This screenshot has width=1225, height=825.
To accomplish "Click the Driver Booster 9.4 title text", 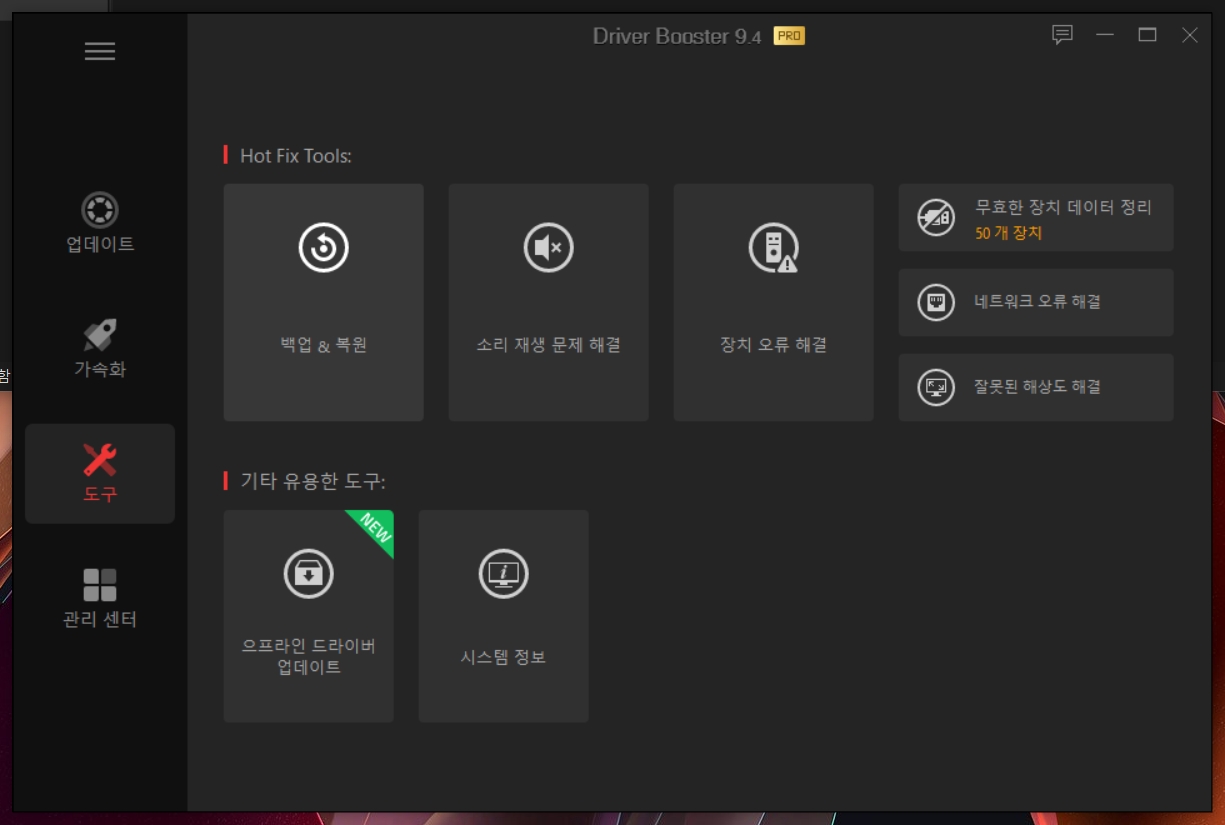I will click(677, 36).
